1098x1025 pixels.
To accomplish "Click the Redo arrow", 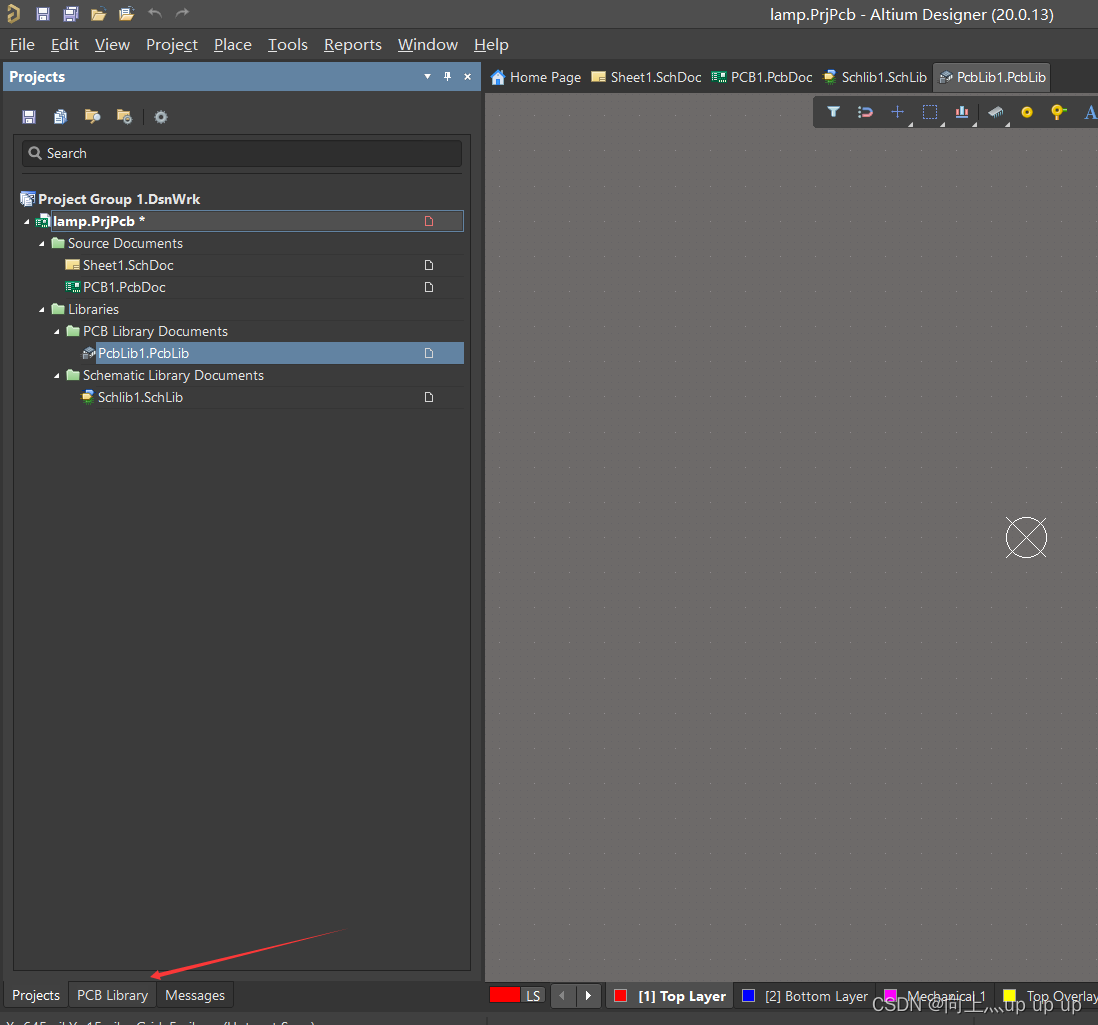I will point(182,13).
